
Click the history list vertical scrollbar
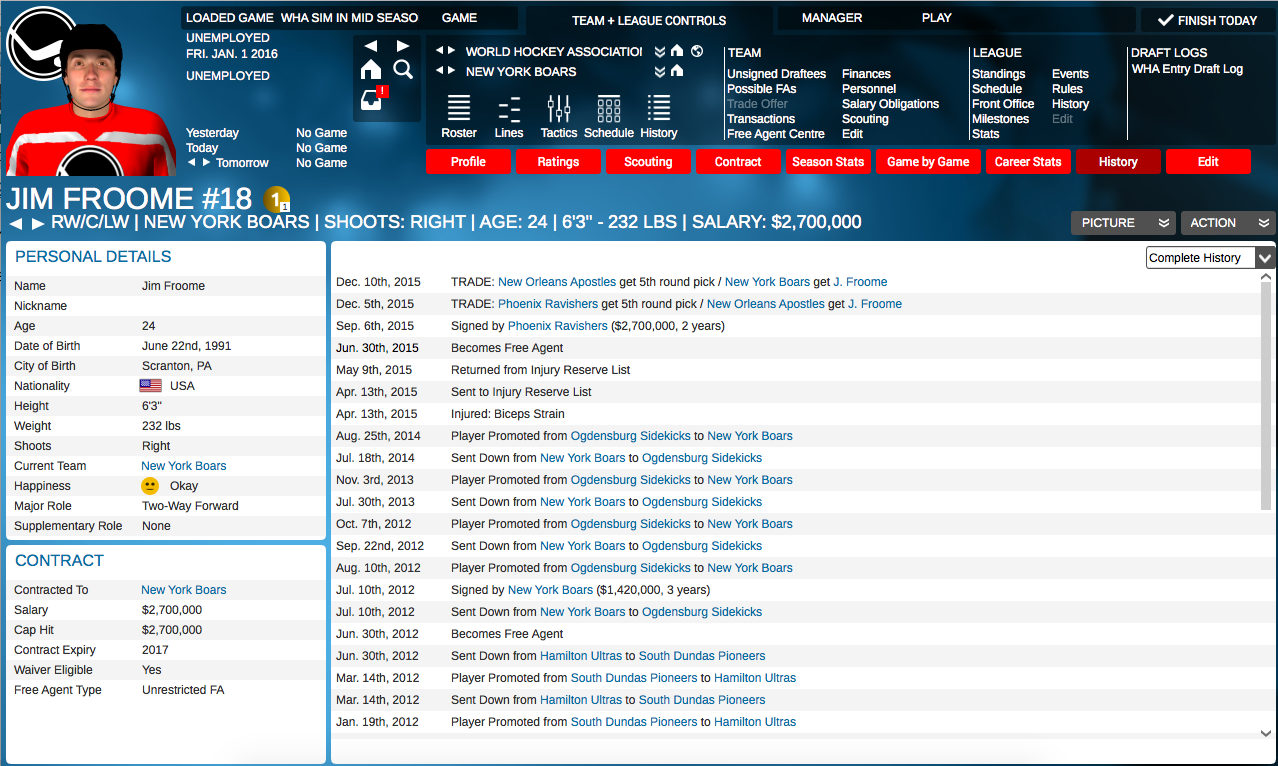point(1266,400)
